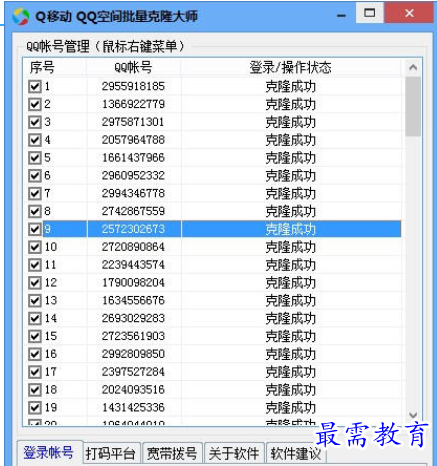The width and height of the screenshot is (437, 466).
Task: Select account 1790098204
Action: pyautogui.click(x=133, y=283)
